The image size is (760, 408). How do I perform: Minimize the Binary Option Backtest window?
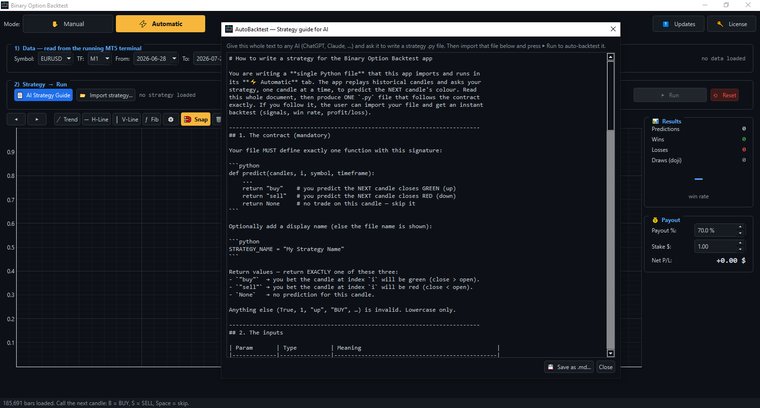pos(704,5)
